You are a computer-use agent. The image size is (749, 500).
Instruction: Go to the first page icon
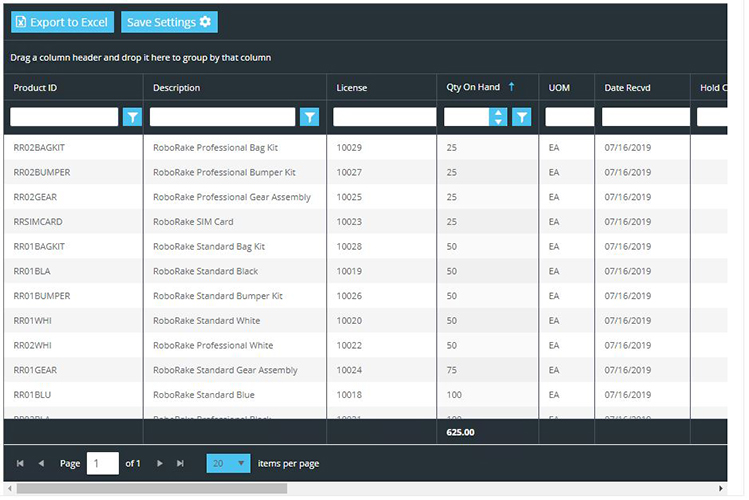coord(20,463)
